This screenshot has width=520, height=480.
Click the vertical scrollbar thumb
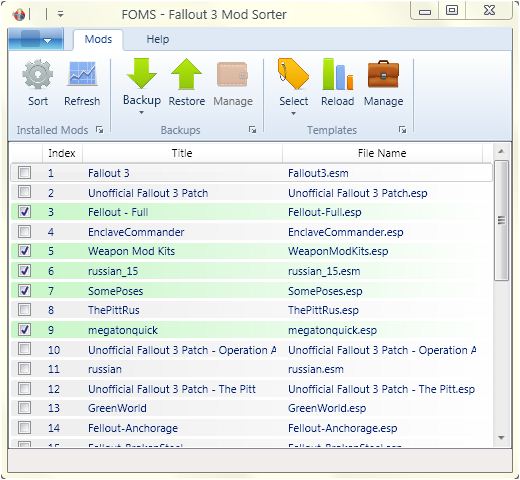click(501, 220)
